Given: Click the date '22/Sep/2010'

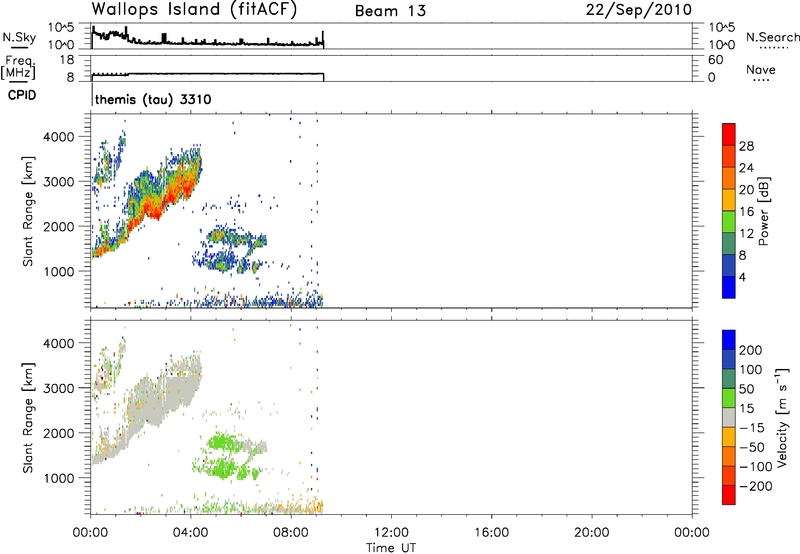Looking at the screenshot, I should click(639, 10).
